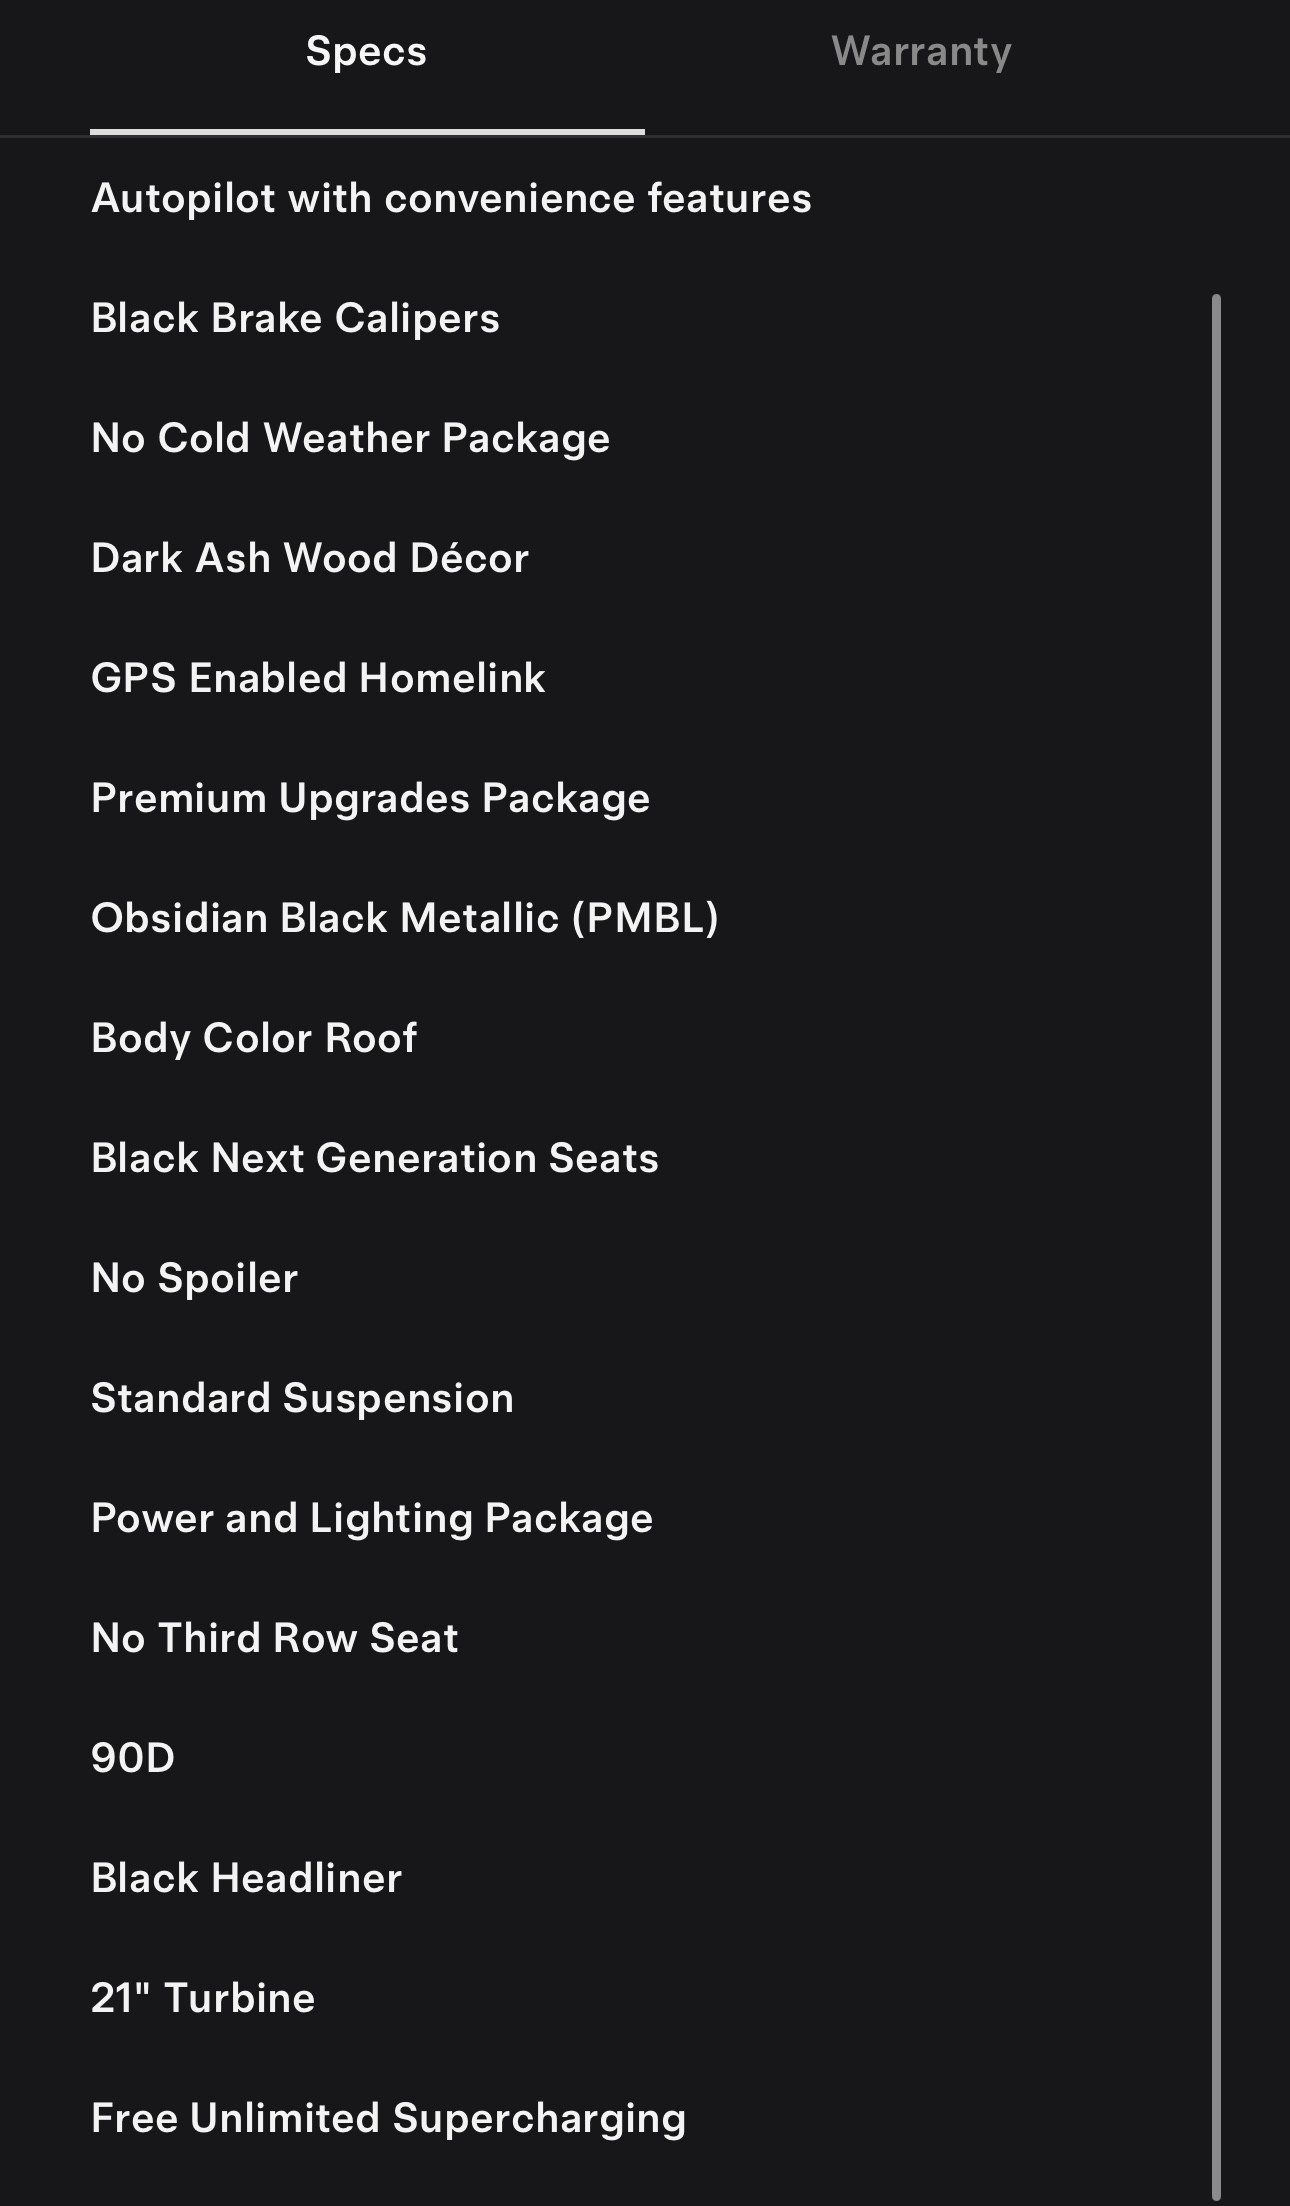Tap GPS Enabled Homelink item
The image size is (1290, 2206).
(318, 678)
